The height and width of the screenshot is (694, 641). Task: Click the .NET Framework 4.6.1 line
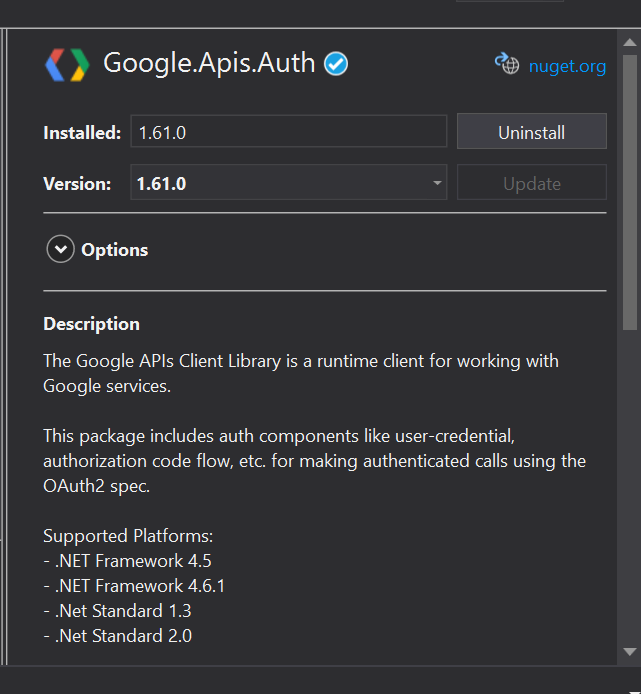tap(134, 586)
